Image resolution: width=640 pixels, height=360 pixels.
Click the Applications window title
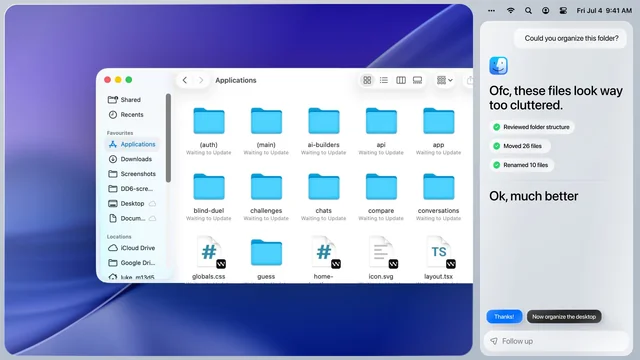(236, 80)
